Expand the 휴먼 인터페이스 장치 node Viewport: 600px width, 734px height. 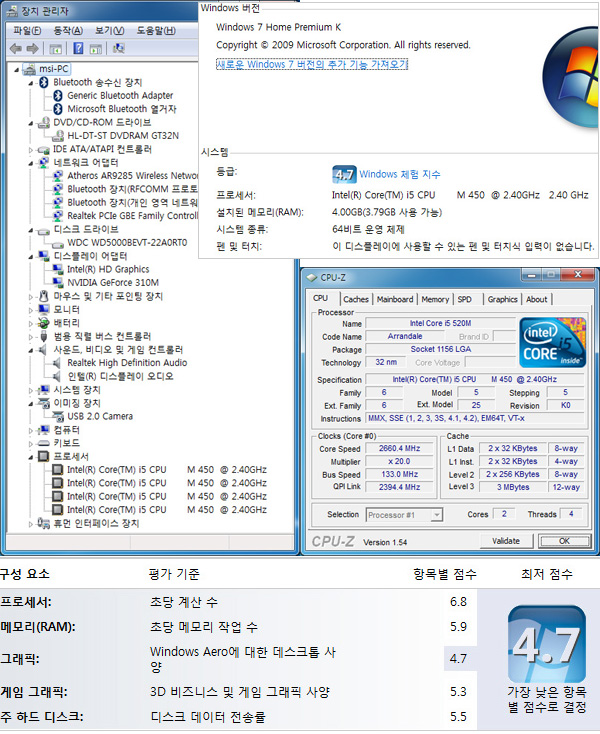tap(31, 524)
